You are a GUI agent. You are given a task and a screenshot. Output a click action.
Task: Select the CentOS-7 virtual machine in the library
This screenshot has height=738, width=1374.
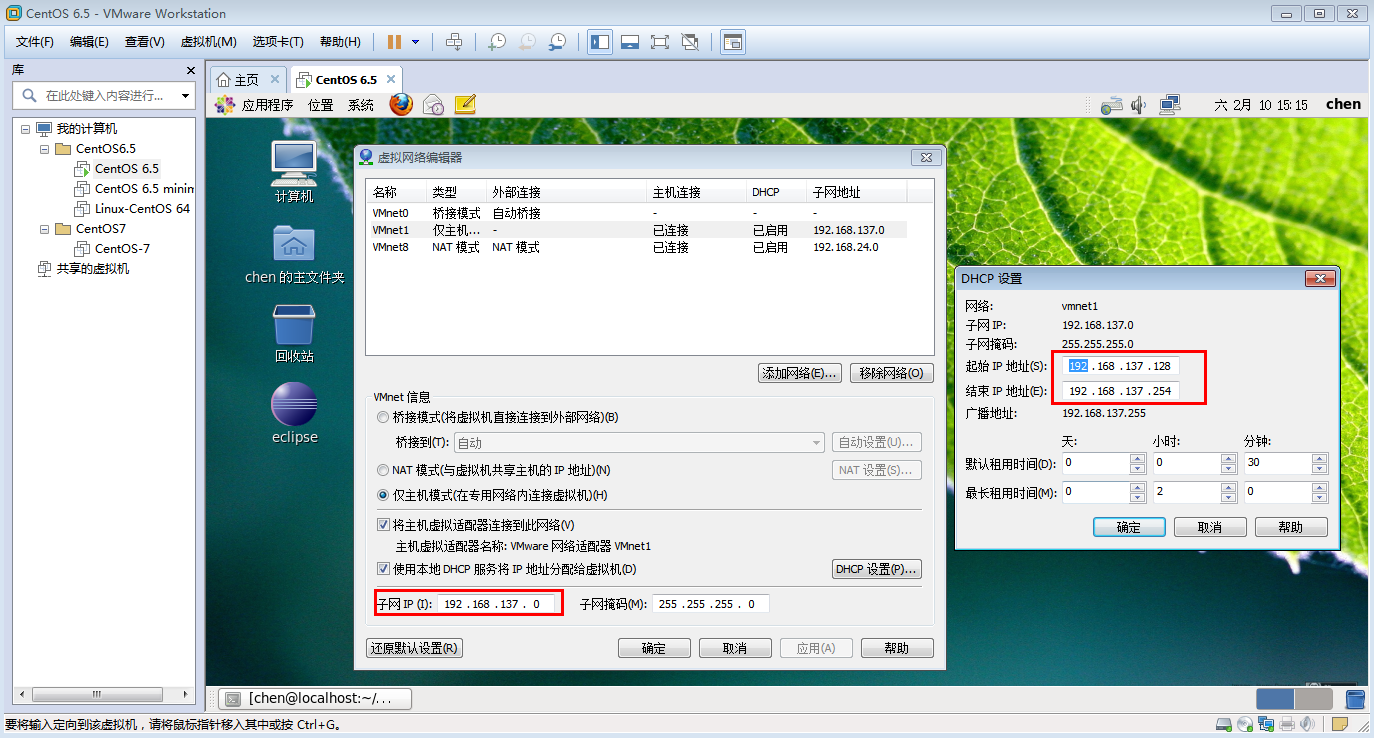click(122, 249)
